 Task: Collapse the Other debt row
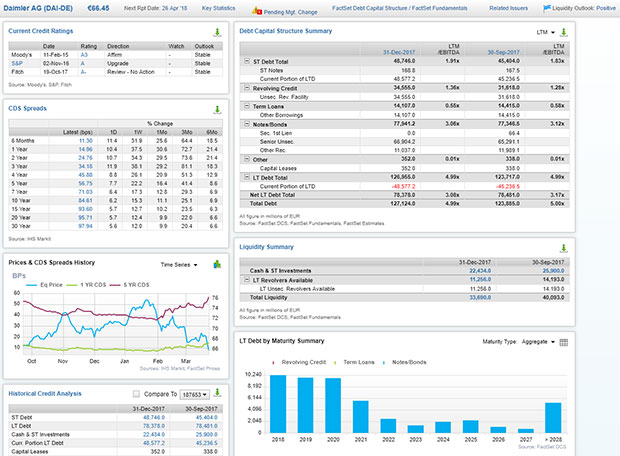click(247, 159)
